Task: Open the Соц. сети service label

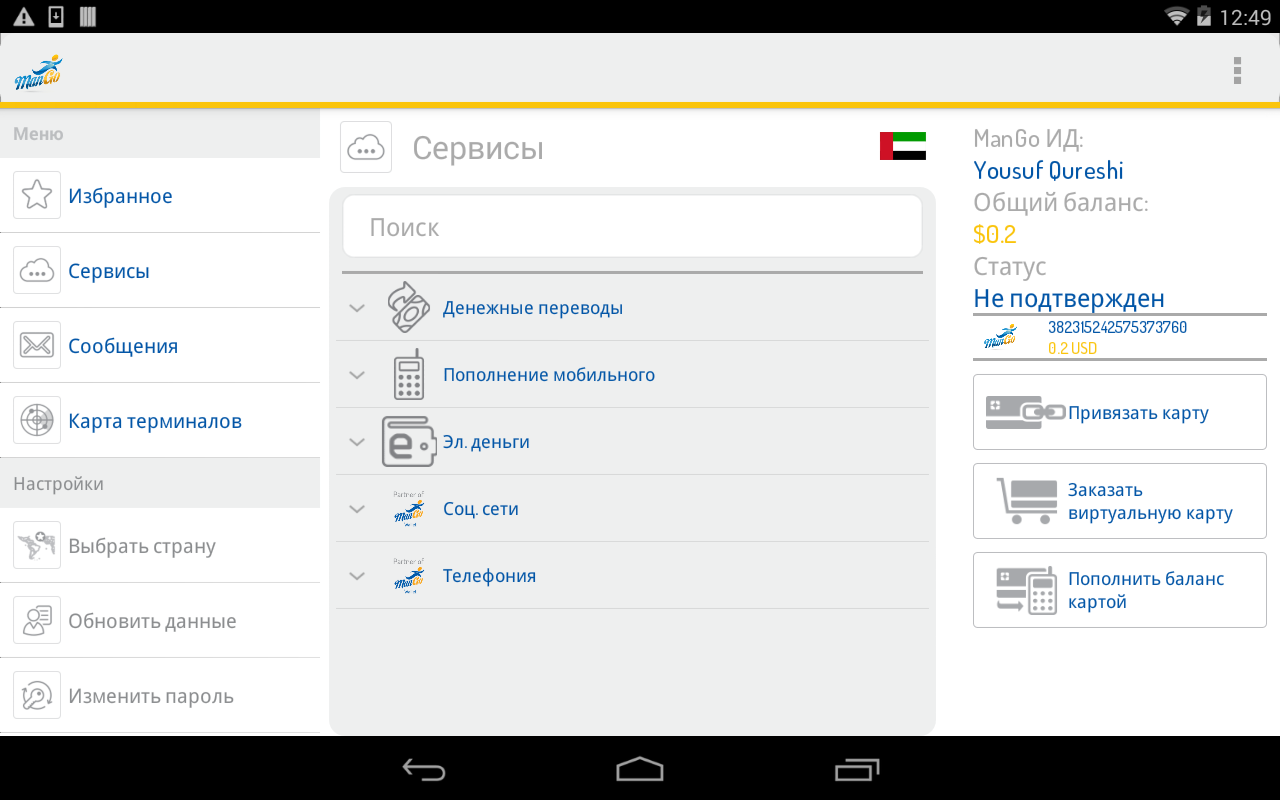Action: click(481, 508)
